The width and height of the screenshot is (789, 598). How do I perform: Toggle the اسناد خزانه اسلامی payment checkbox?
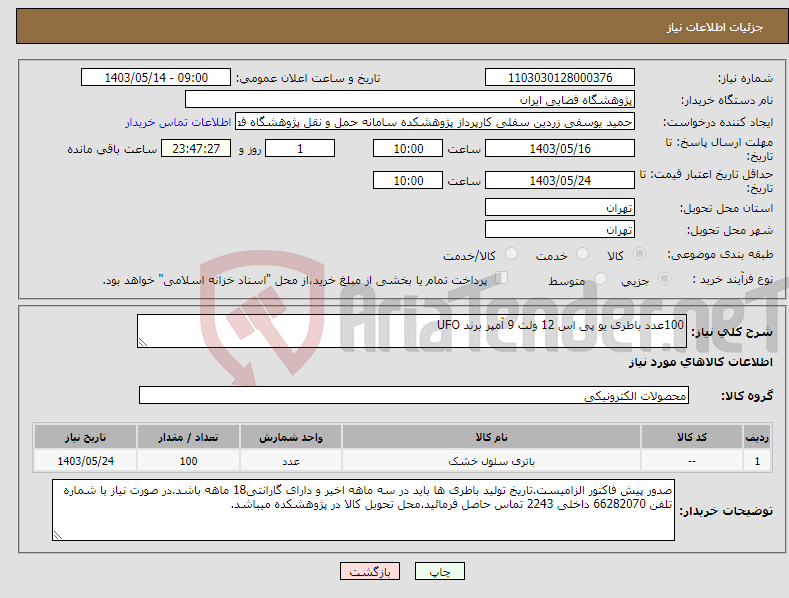coord(501,278)
